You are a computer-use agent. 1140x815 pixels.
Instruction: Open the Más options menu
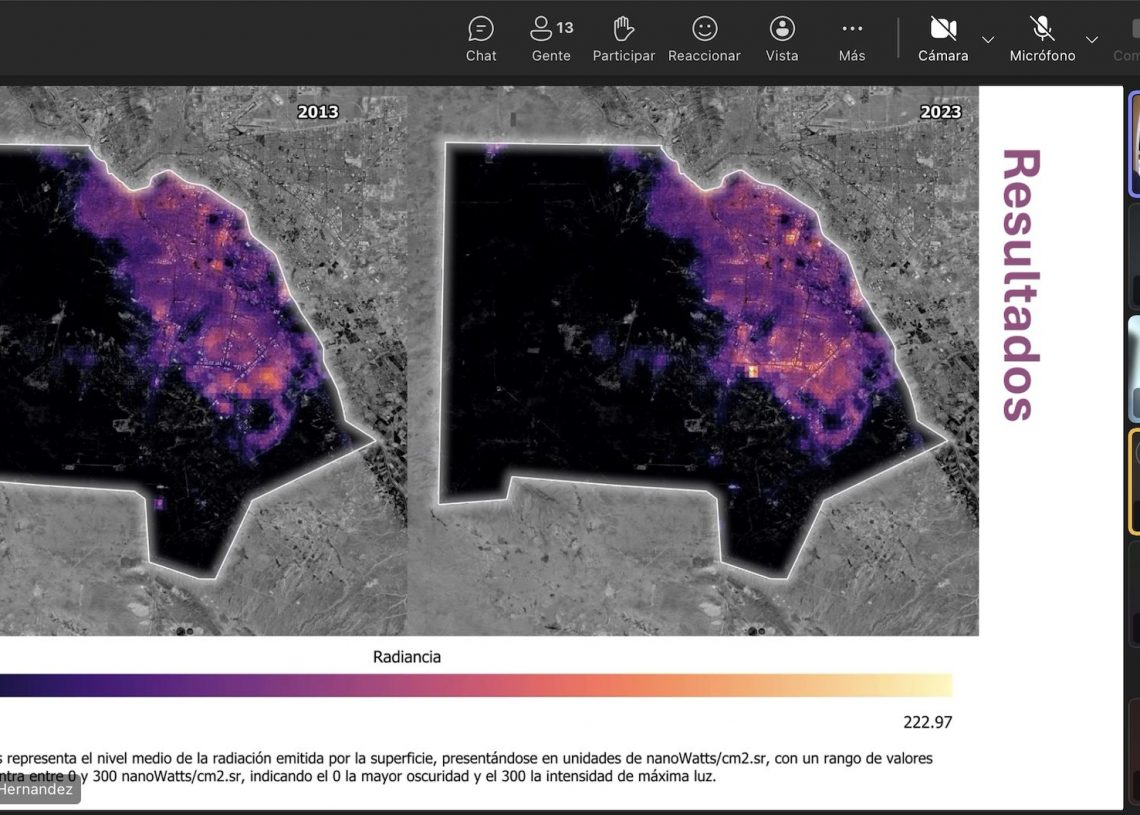pos(852,39)
